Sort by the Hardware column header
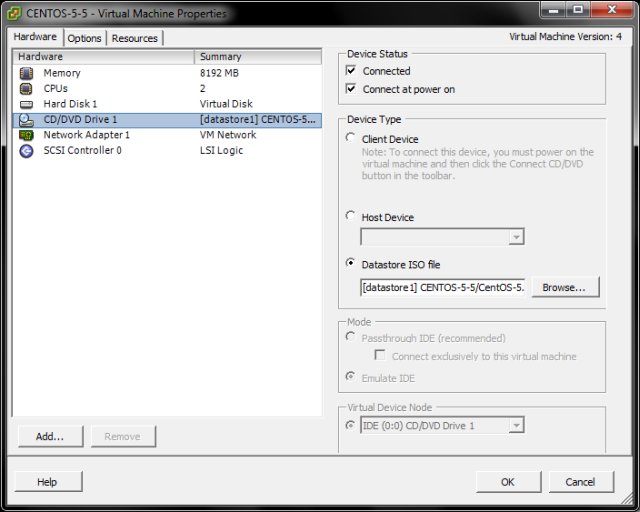640x512 pixels. click(x=104, y=57)
